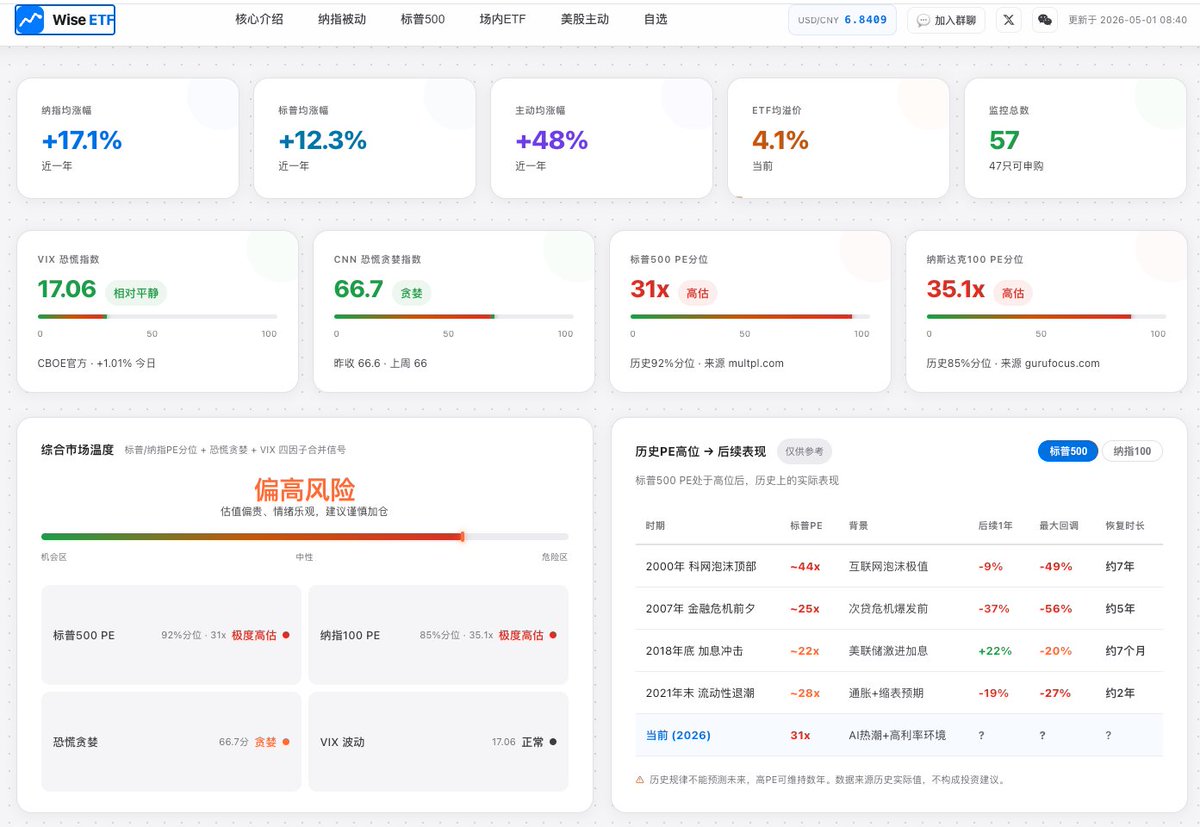Click the 2018年底 加息冲击 row
1200x827 pixels.
[899, 650]
